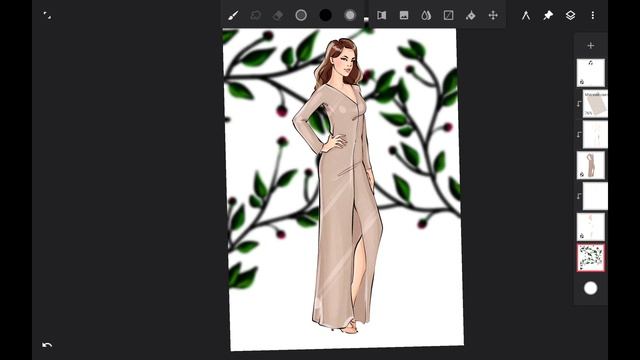Image resolution: width=640 pixels, height=360 pixels.
Task: Toggle lock icon on skin tone layer
Action: (582, 236)
